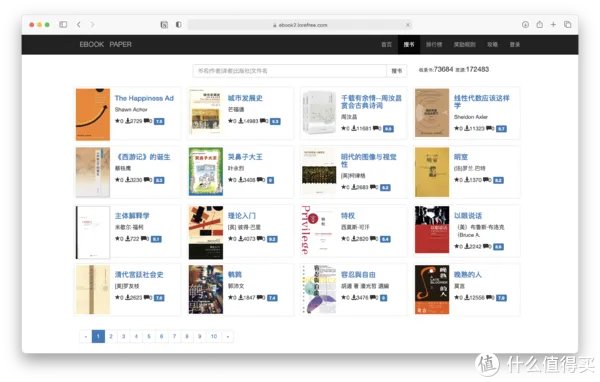600x382 pixels.
Task: Focus the address bar showing ebook2.lorefree.com
Action: coord(300,25)
